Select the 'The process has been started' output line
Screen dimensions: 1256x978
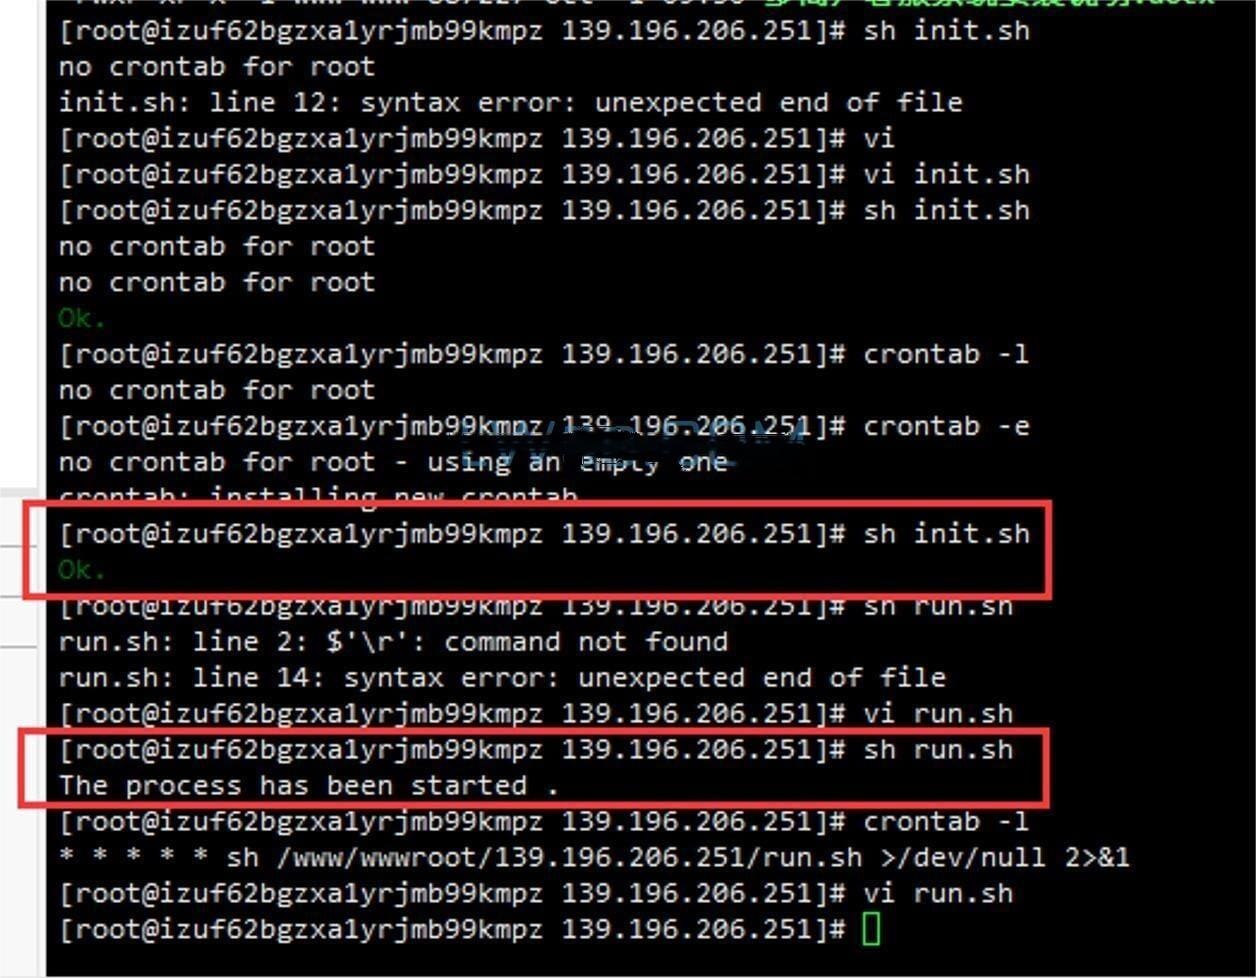[308, 785]
